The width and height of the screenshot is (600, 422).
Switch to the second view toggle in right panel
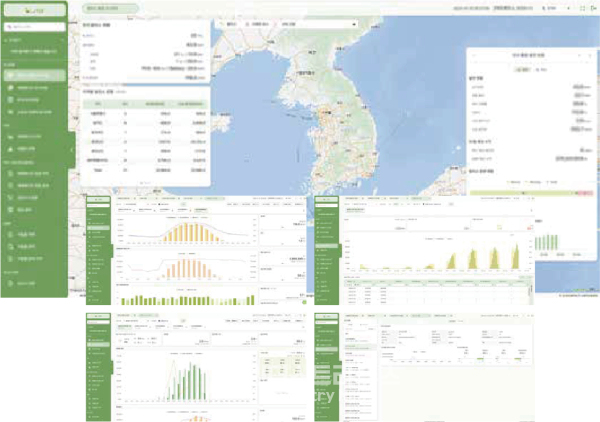coord(541,70)
